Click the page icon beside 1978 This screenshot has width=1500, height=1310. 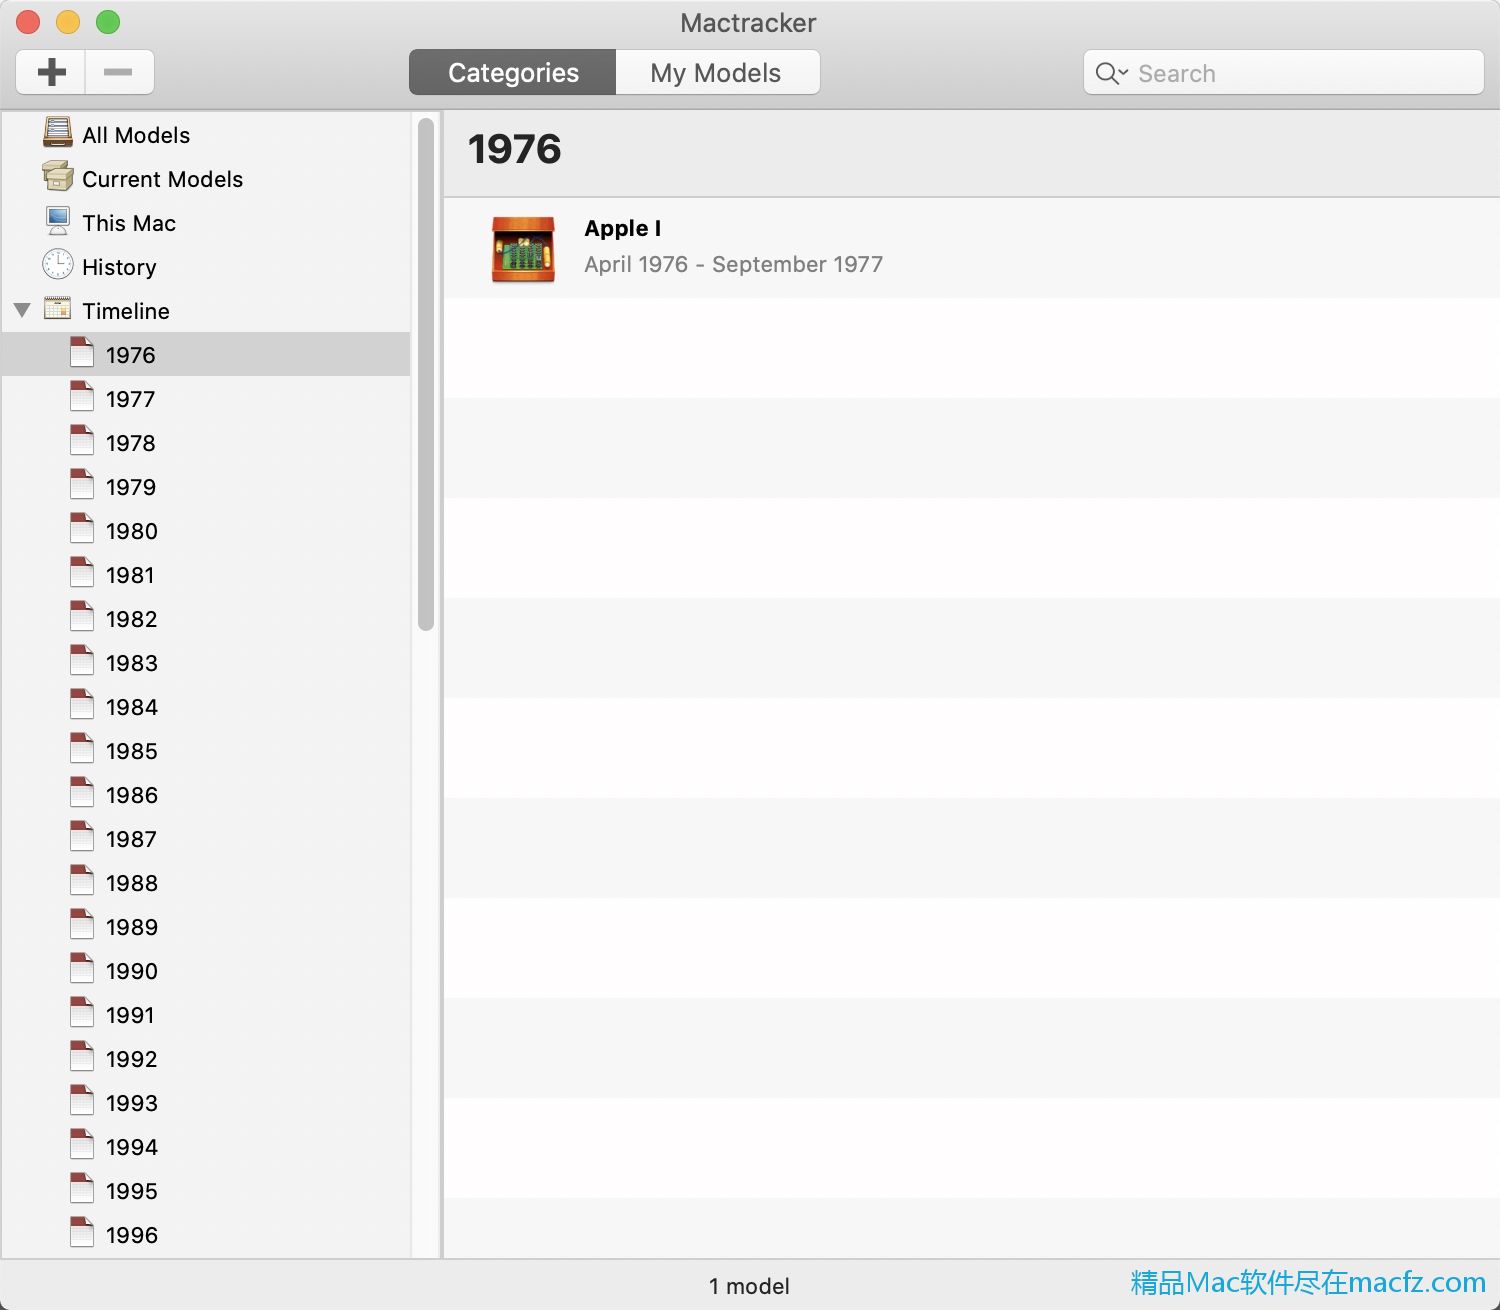pyautogui.click(x=82, y=441)
